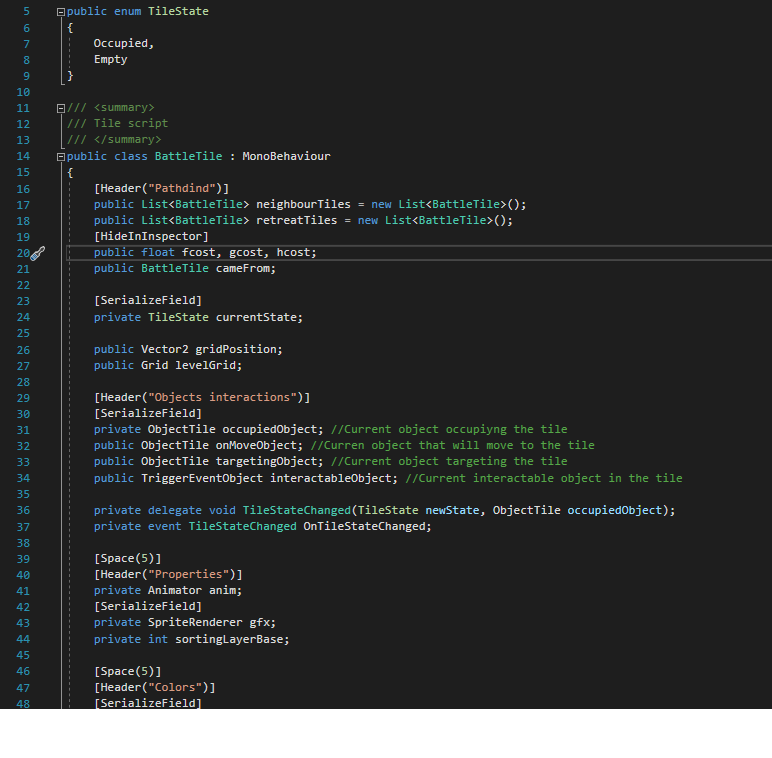This screenshot has height=758, width=772.
Task: Click line number 24 in the margin
Action: (23, 317)
